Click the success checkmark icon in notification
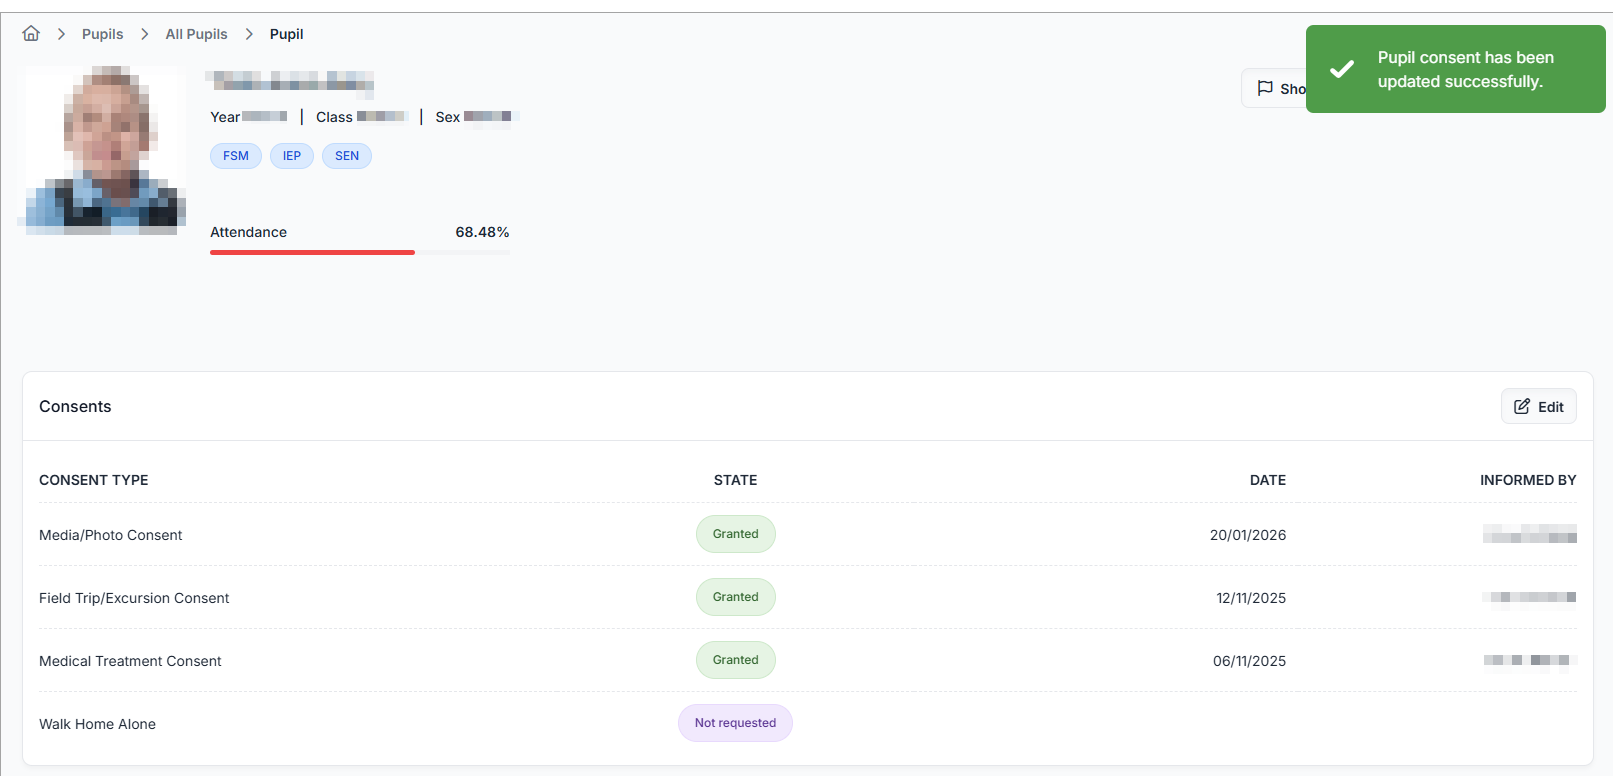 (x=1342, y=69)
